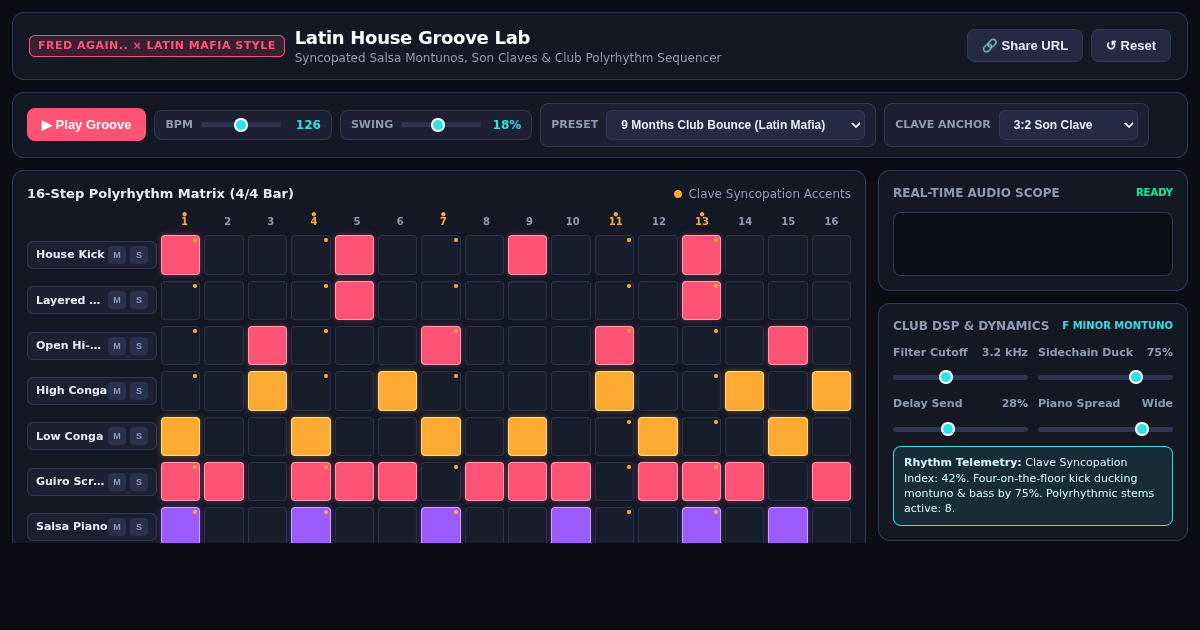Toggle High Conga step 11
Image resolution: width=1200 pixels, height=630 pixels.
(614, 391)
